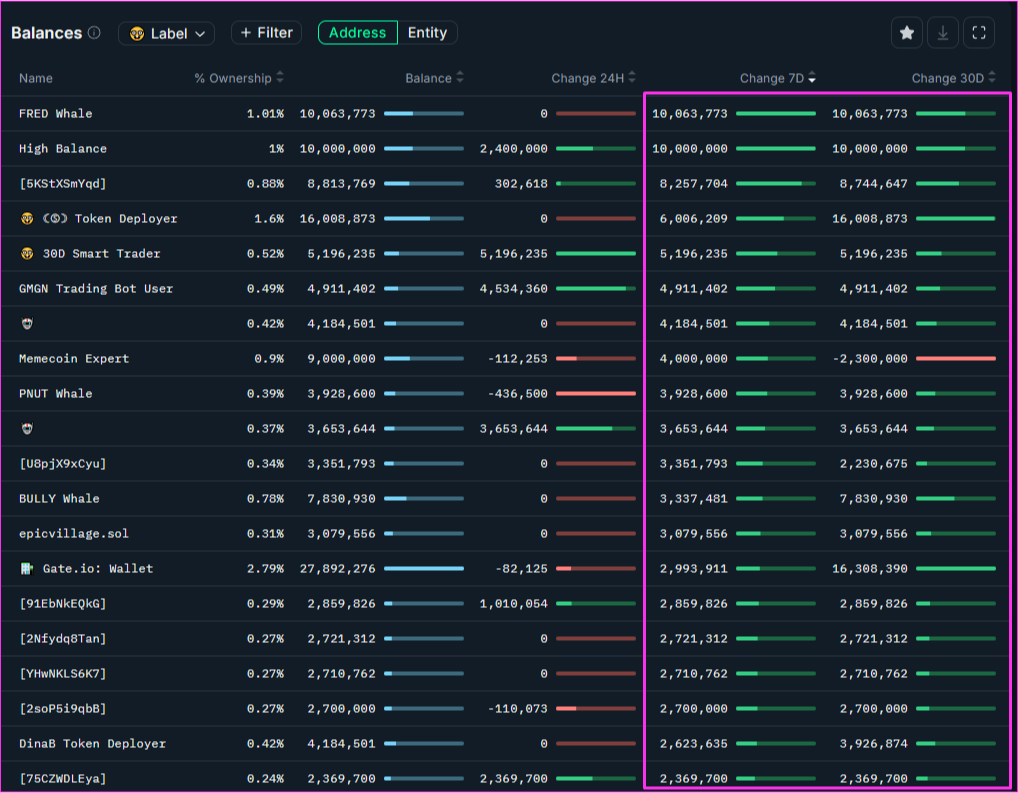The image size is (1018, 793).
Task: Click the avatar icon with 0.37% ownership
Action: [27, 429]
